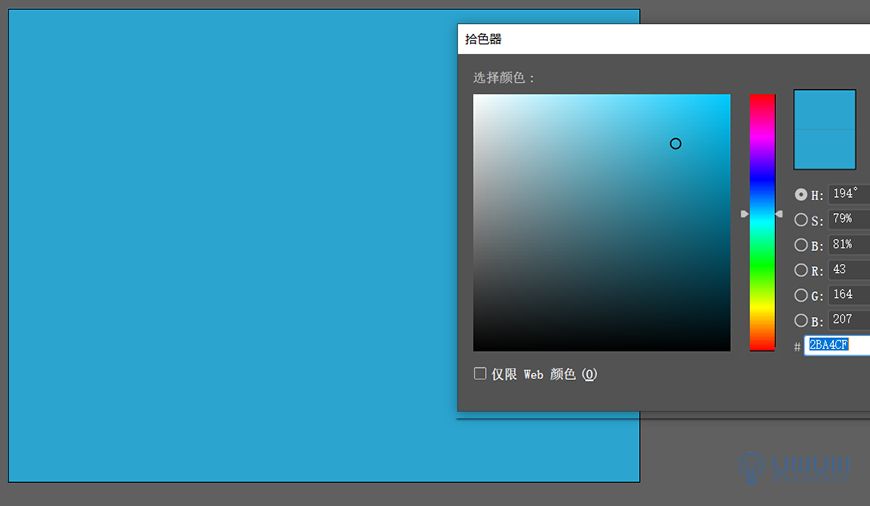Image resolution: width=870 pixels, height=506 pixels.
Task: Select the S saturation radio button
Action: pyautogui.click(x=801, y=220)
